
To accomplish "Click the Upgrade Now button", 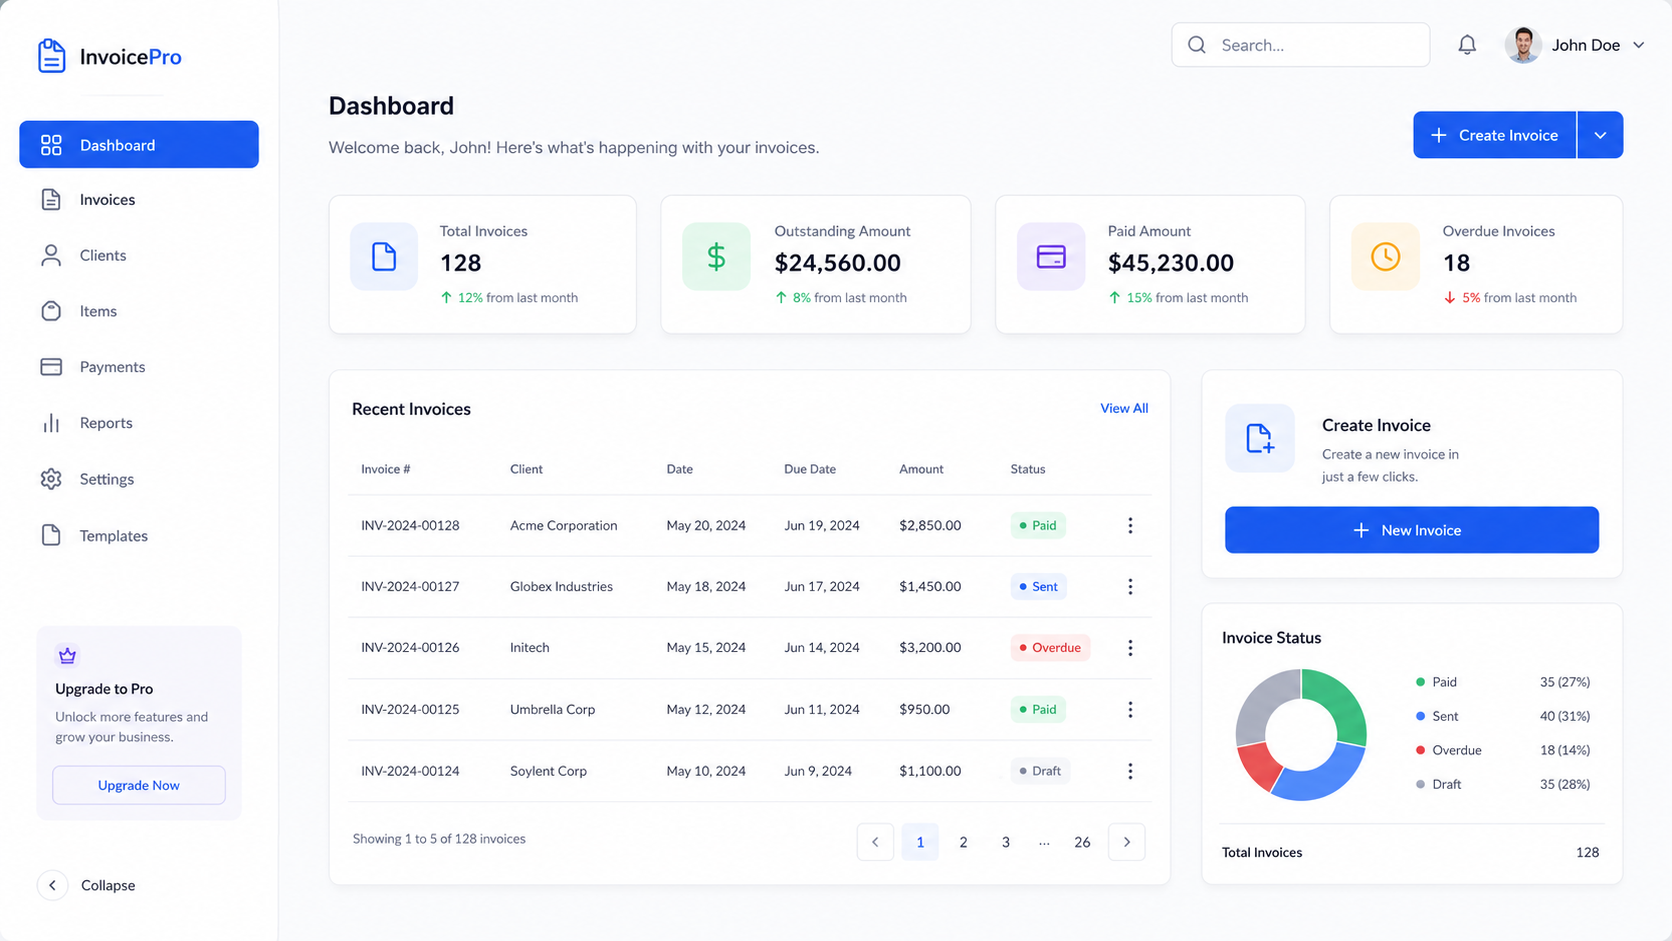I will (x=139, y=785).
